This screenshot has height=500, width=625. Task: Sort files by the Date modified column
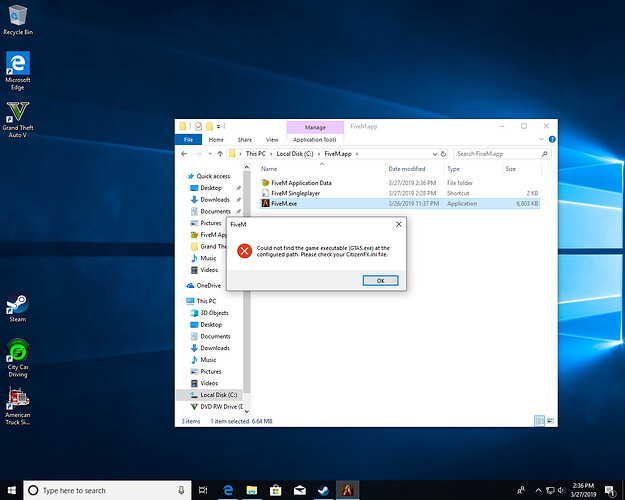click(407, 169)
